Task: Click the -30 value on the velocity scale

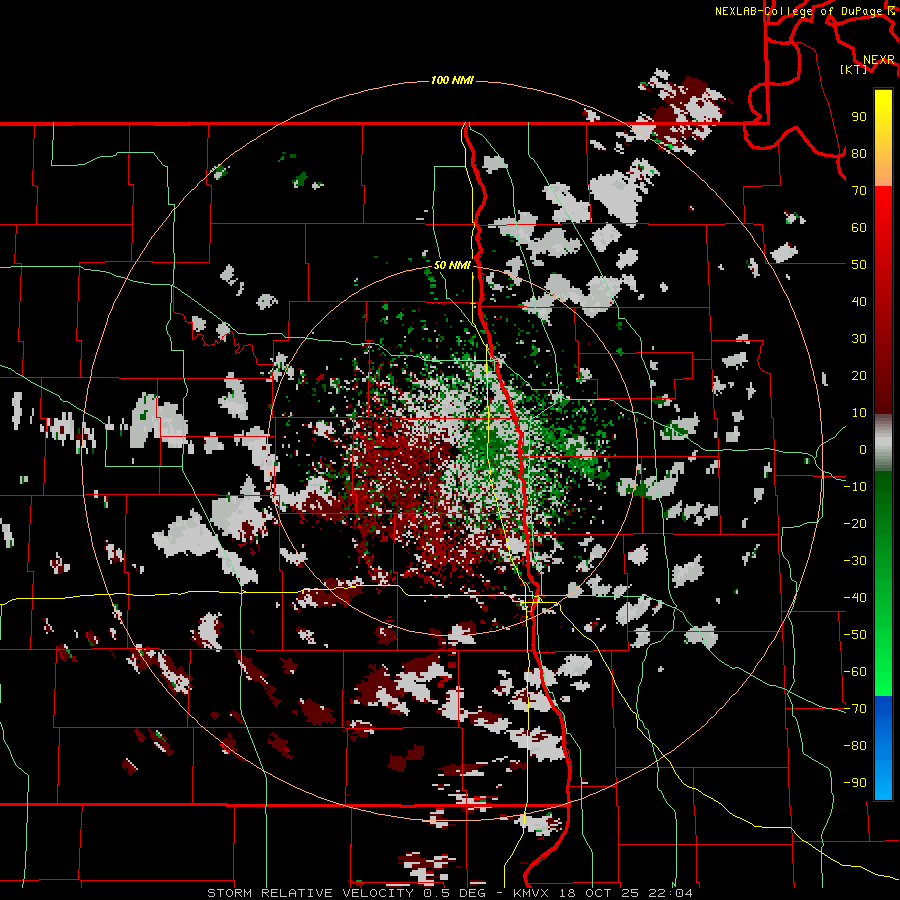Action: (x=855, y=561)
